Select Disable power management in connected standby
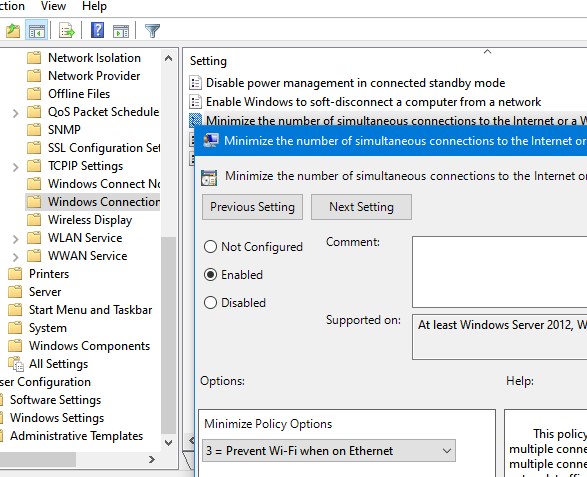Screen dimensions: 587x477 coord(355,83)
